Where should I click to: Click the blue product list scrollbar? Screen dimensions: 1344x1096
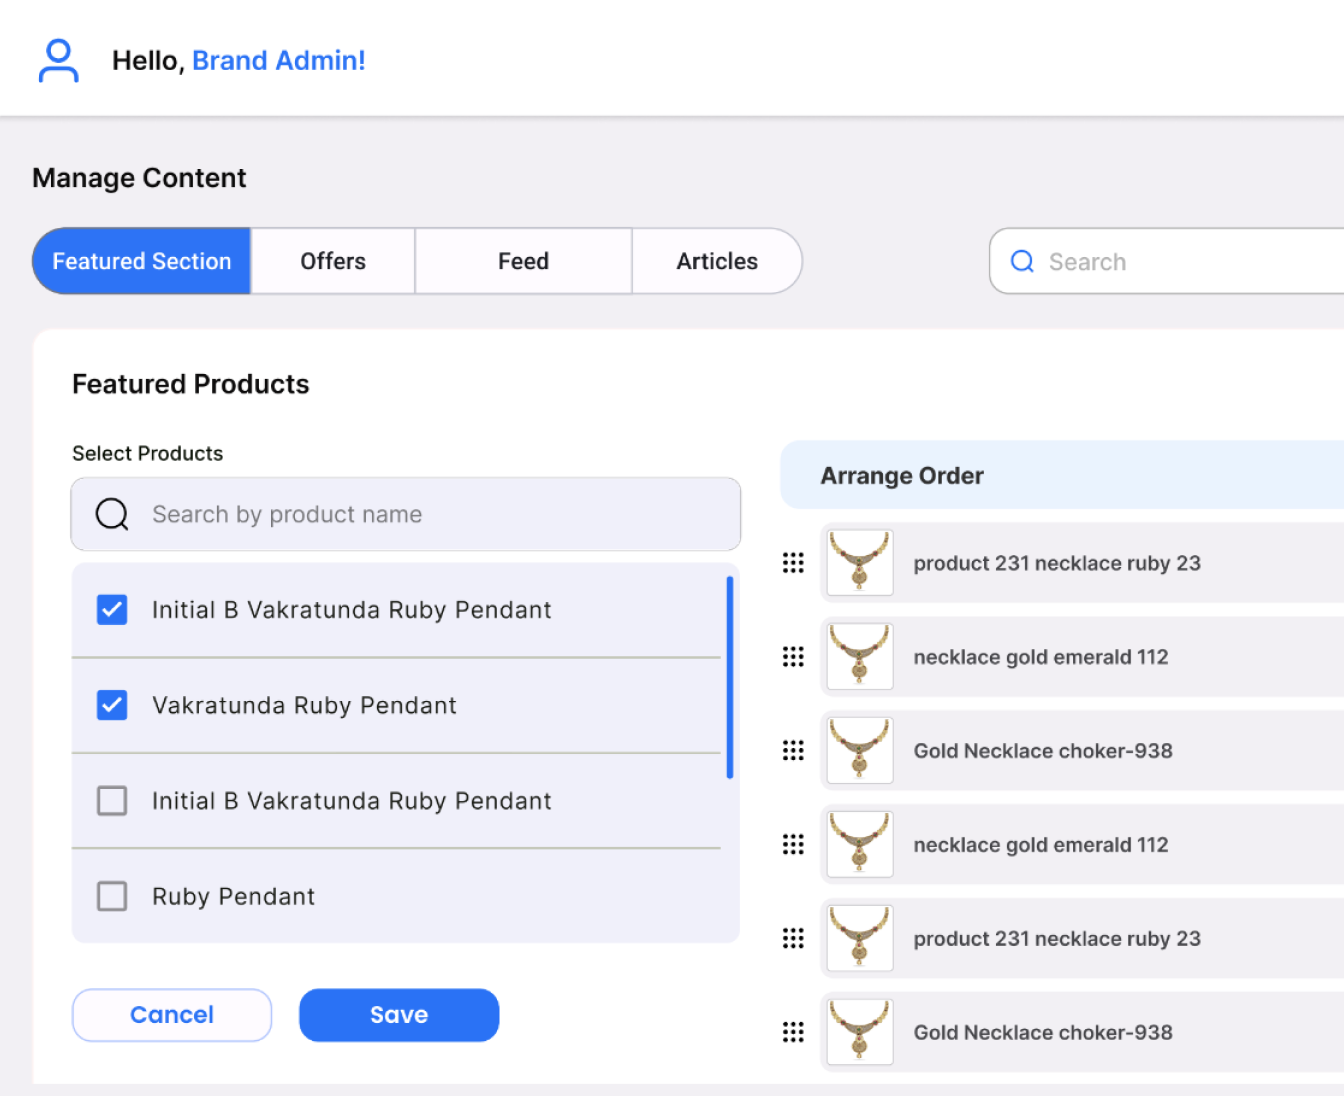tap(730, 677)
